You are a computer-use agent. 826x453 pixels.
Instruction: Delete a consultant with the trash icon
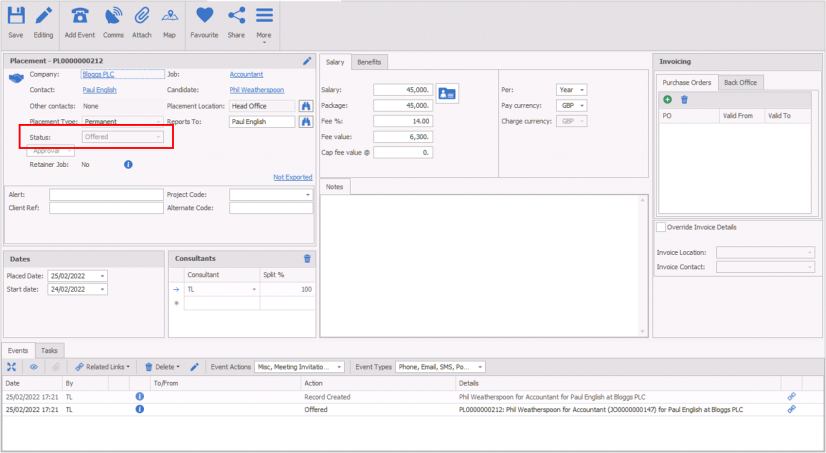(307, 258)
